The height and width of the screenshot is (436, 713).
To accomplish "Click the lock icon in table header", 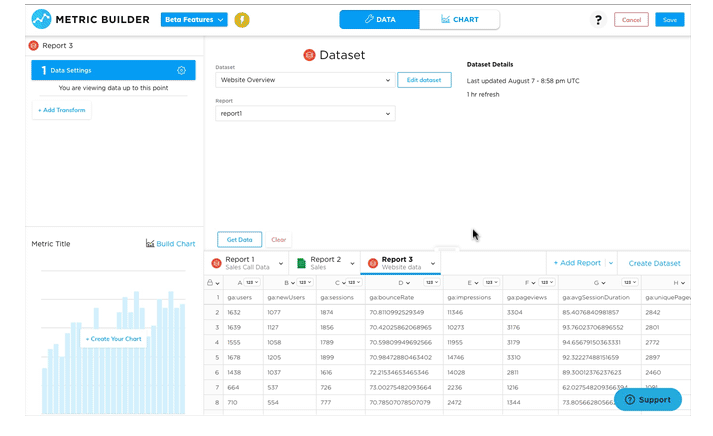I will 210,282.
